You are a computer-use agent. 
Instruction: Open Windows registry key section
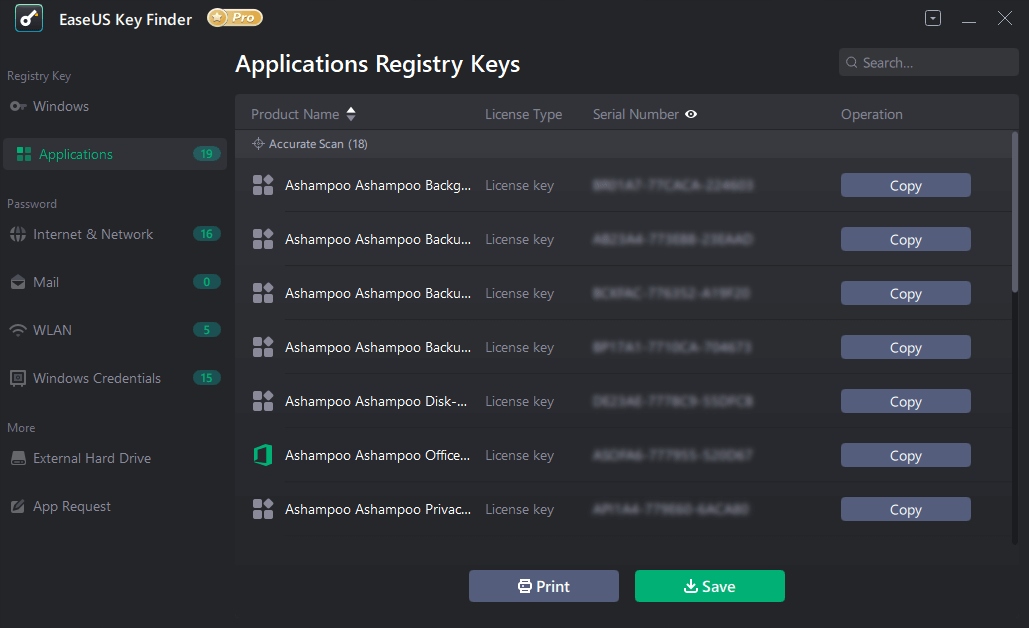pos(60,106)
